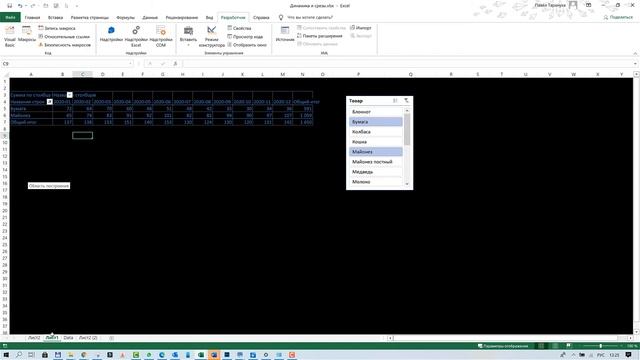
Task: Open Параметры отображения in status bar
Action: pyautogui.click(x=503, y=346)
